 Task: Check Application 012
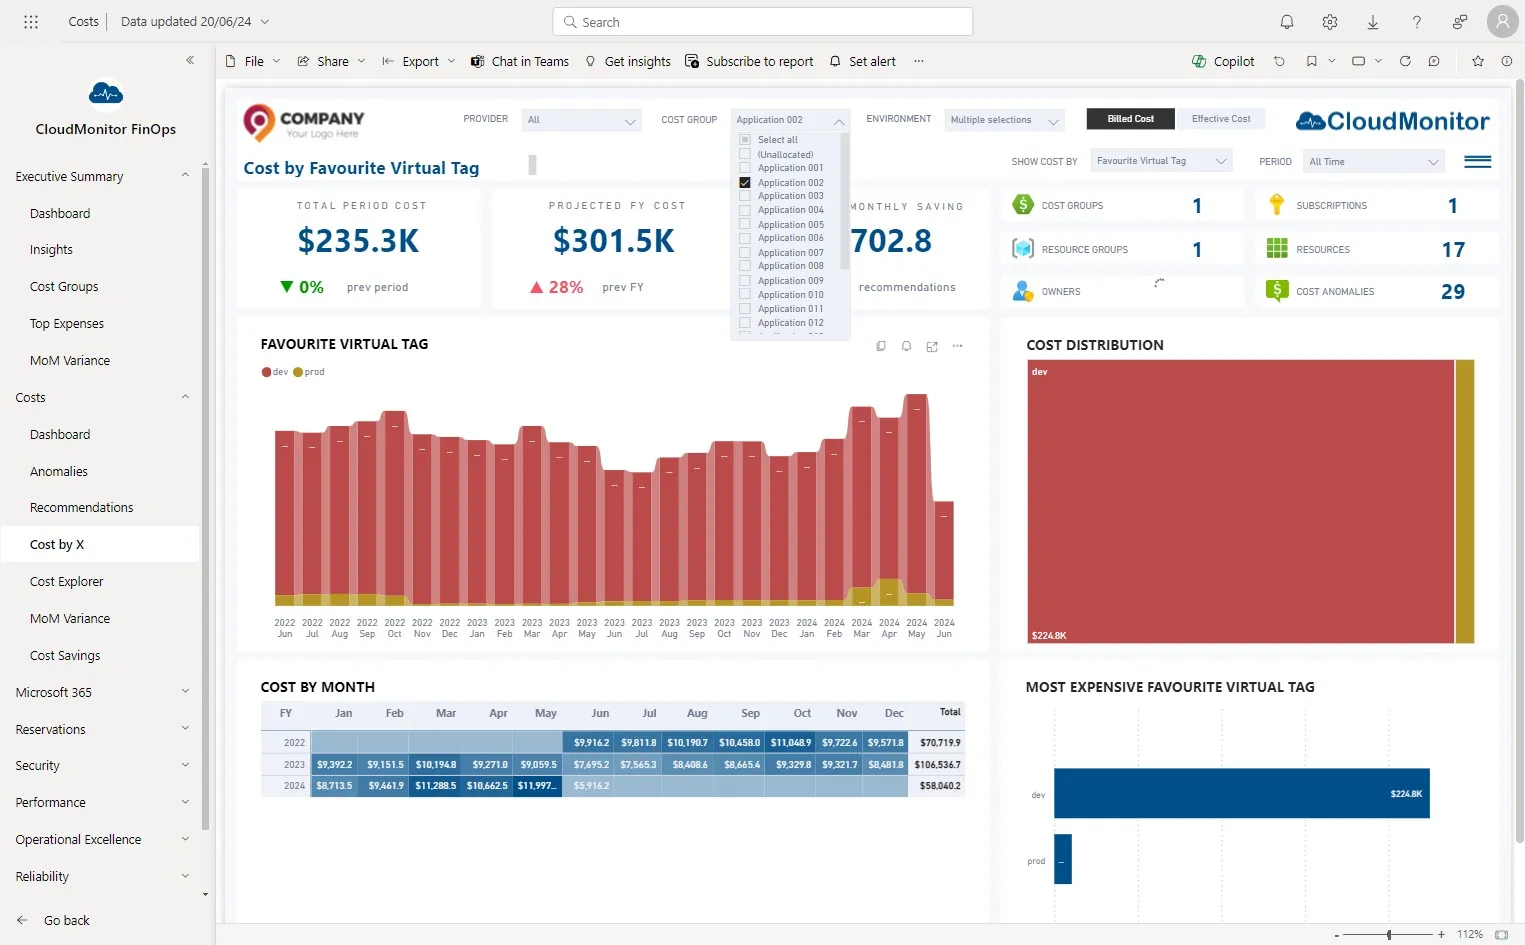[x=745, y=323]
